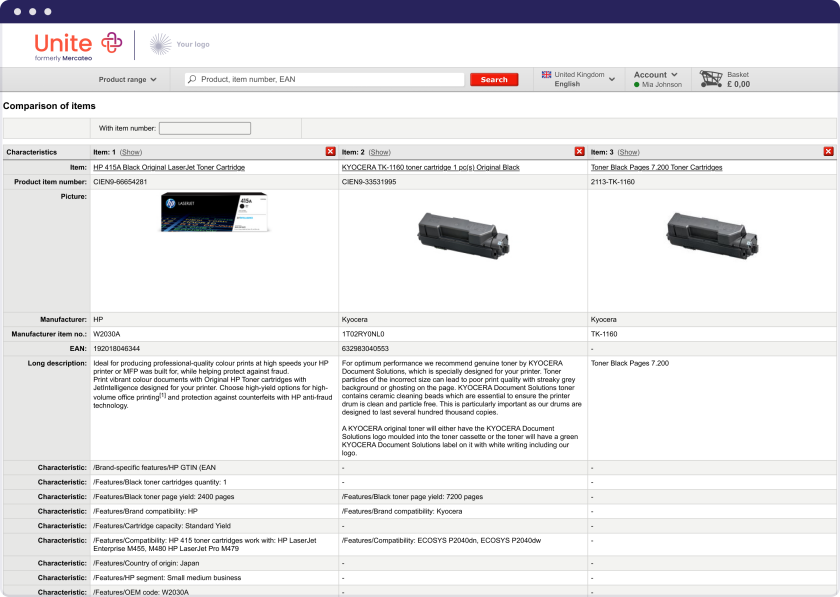
Task: Open the United Kingdom English language selector
Action: point(578,79)
